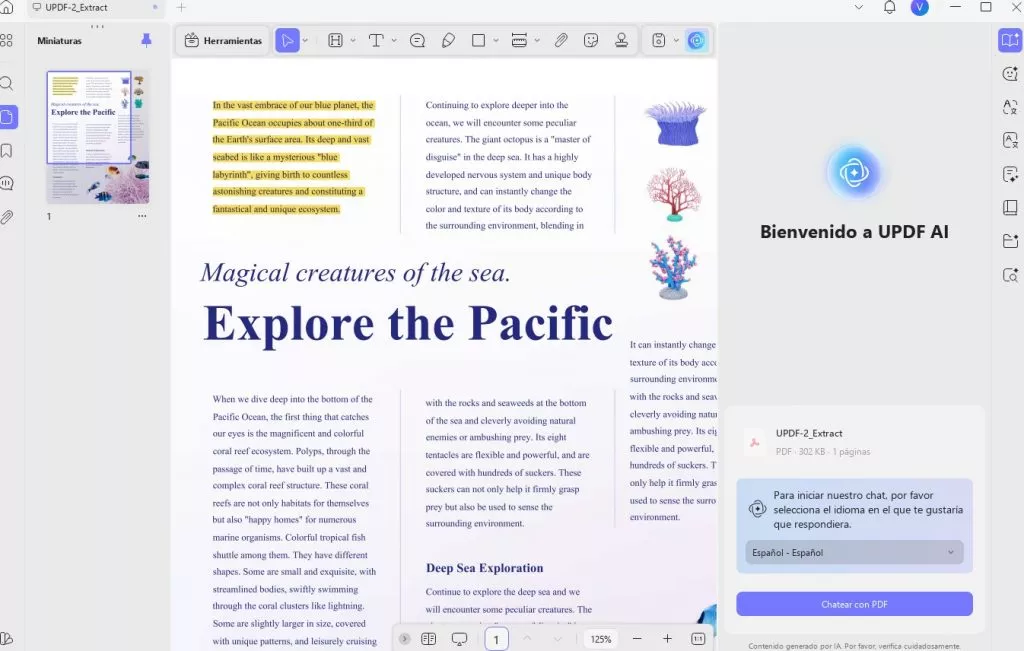Click the Bienvenido a UPDF AI logo

pos(854,172)
